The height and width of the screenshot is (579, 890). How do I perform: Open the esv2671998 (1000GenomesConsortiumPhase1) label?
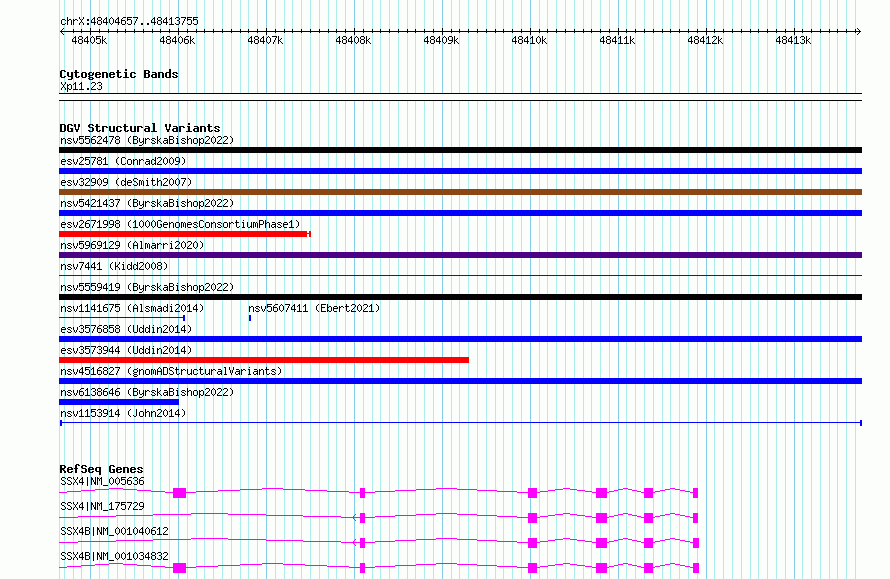point(180,224)
